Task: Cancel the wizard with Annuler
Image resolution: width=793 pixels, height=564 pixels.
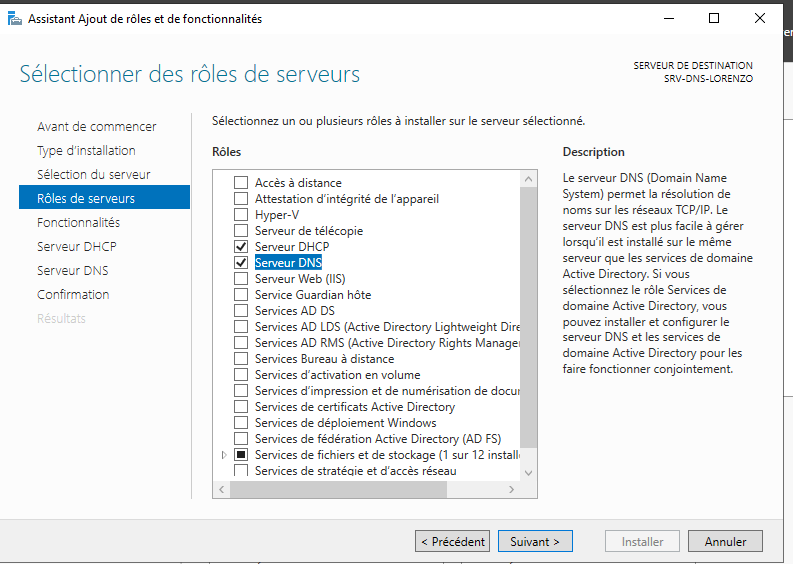Action: click(725, 542)
